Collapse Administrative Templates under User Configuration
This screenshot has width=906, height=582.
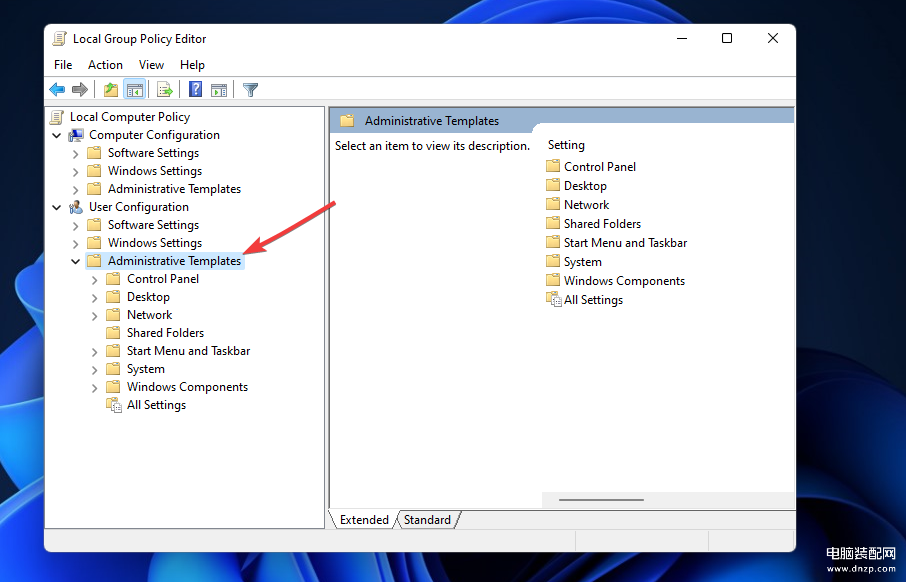(76, 261)
